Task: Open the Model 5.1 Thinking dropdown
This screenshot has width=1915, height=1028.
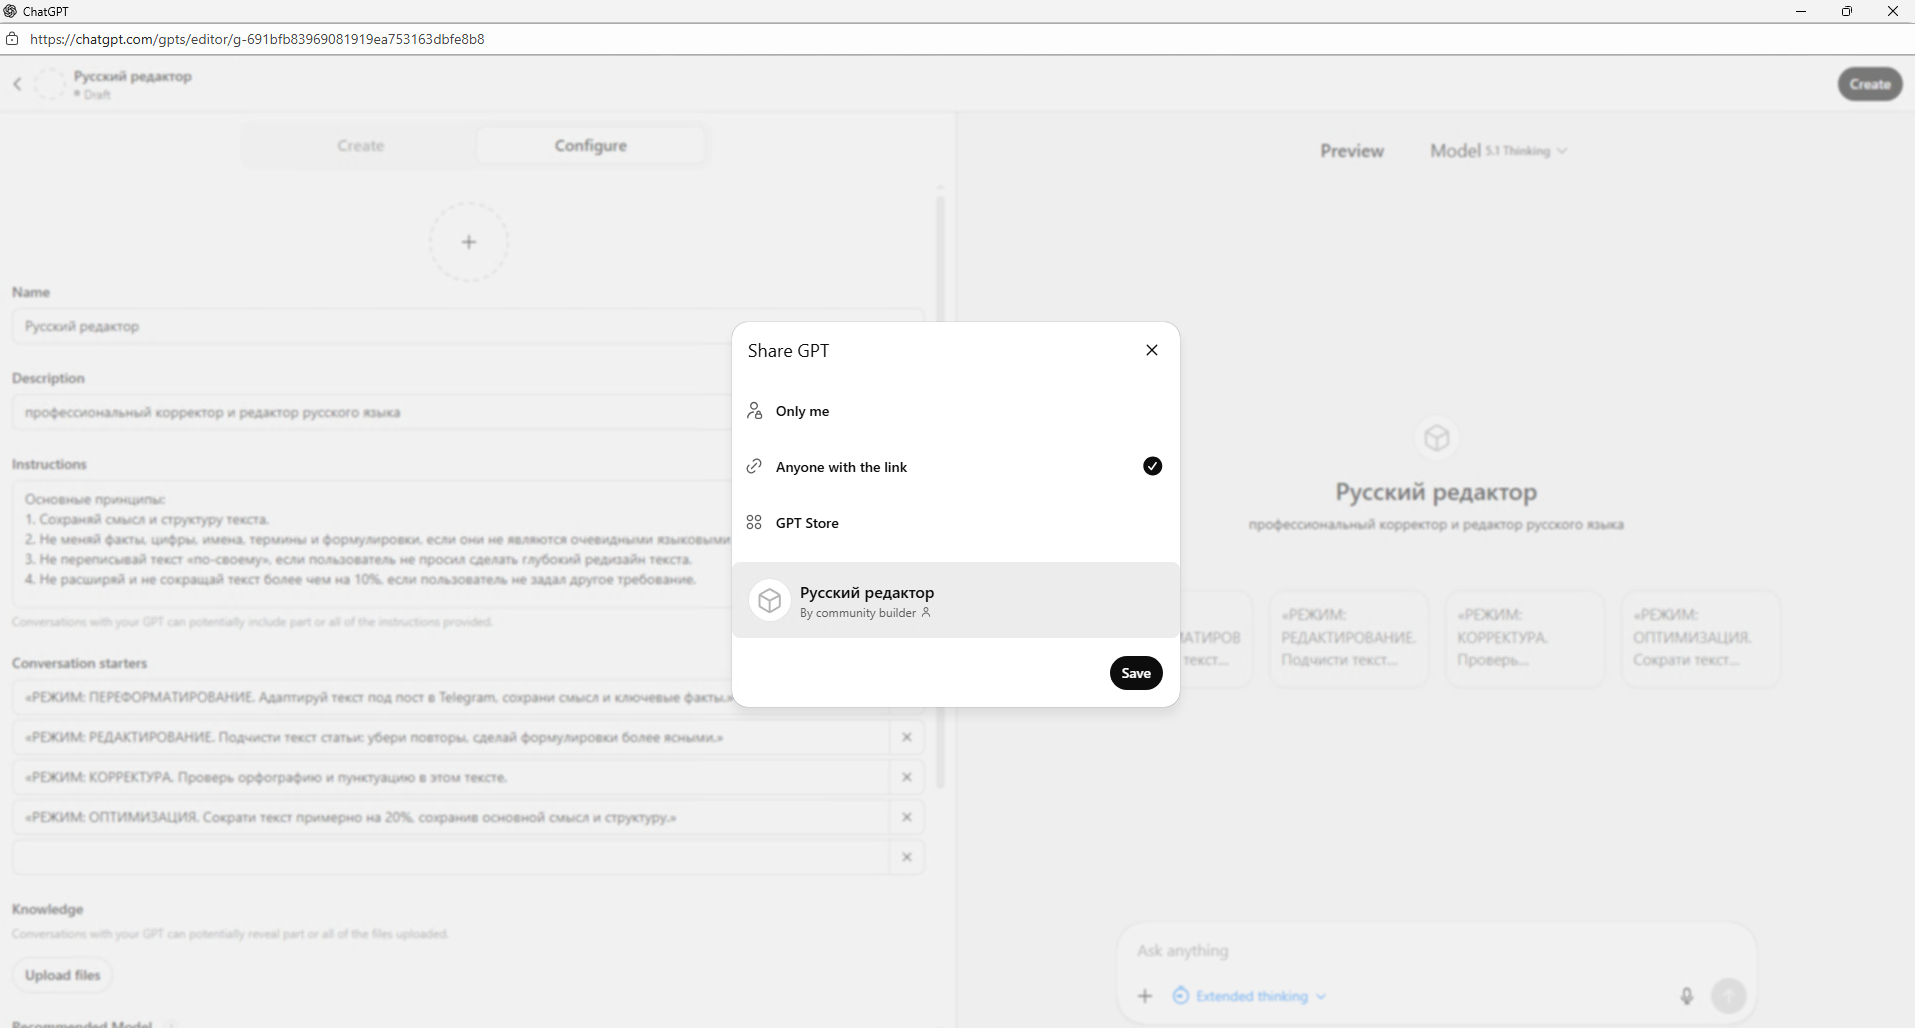Action: click(x=1497, y=151)
